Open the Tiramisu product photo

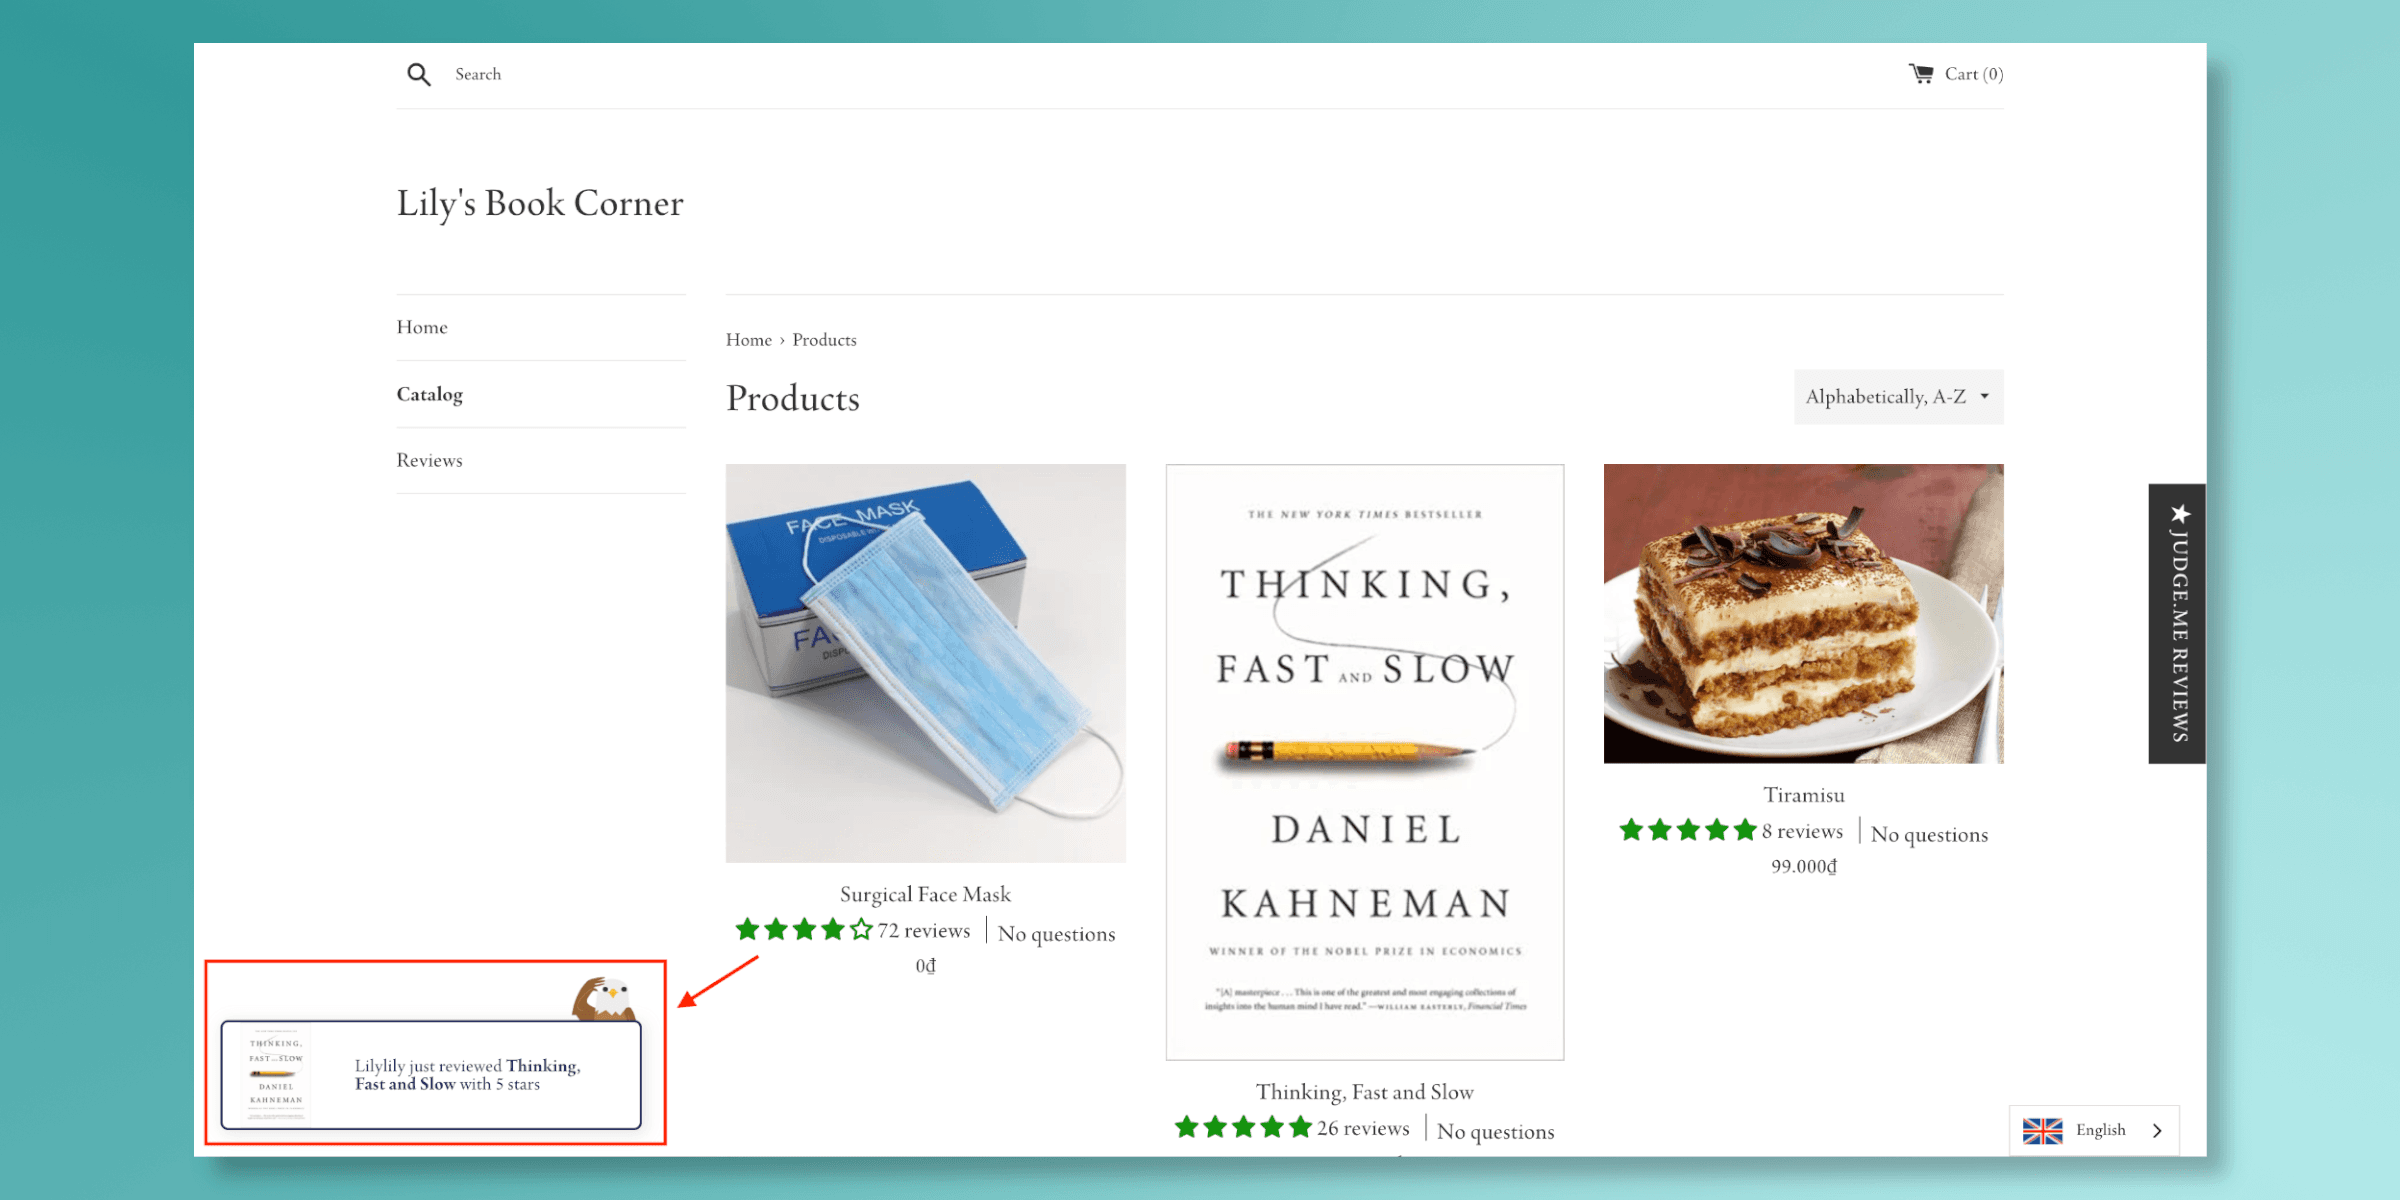1804,614
